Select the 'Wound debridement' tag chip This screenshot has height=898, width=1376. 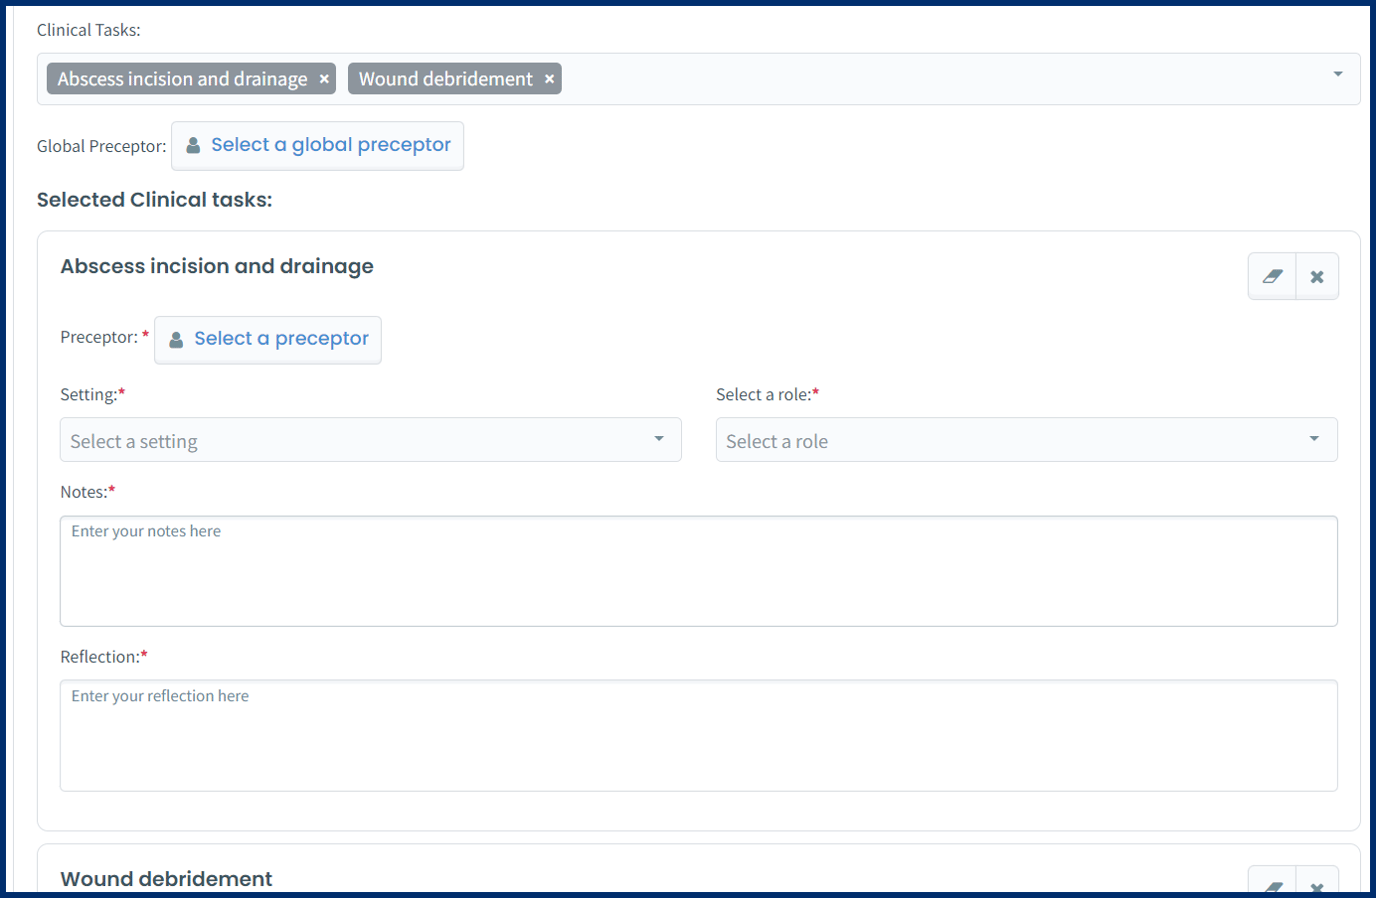coord(445,78)
